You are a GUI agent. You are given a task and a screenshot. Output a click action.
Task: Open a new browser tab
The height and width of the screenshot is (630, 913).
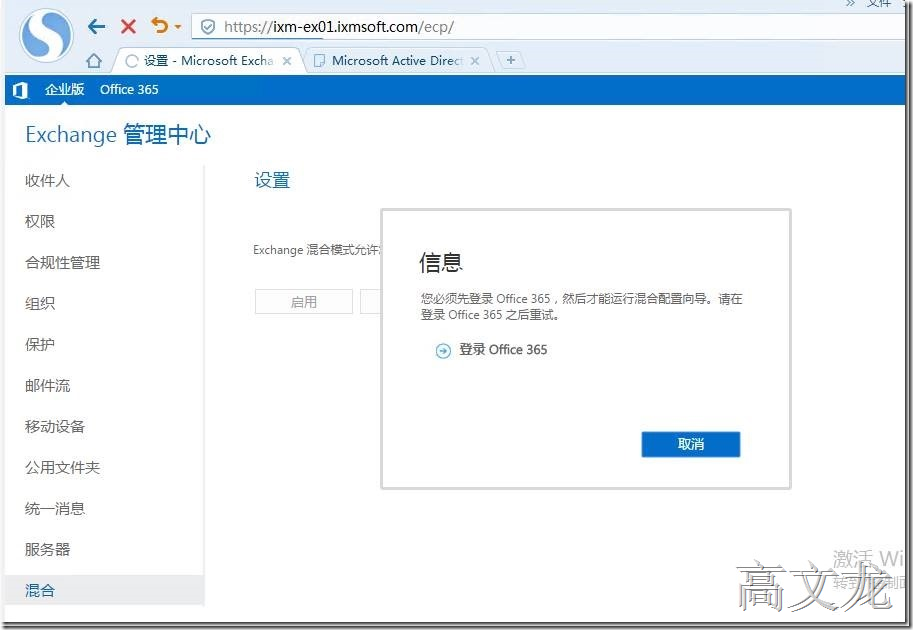coord(511,60)
